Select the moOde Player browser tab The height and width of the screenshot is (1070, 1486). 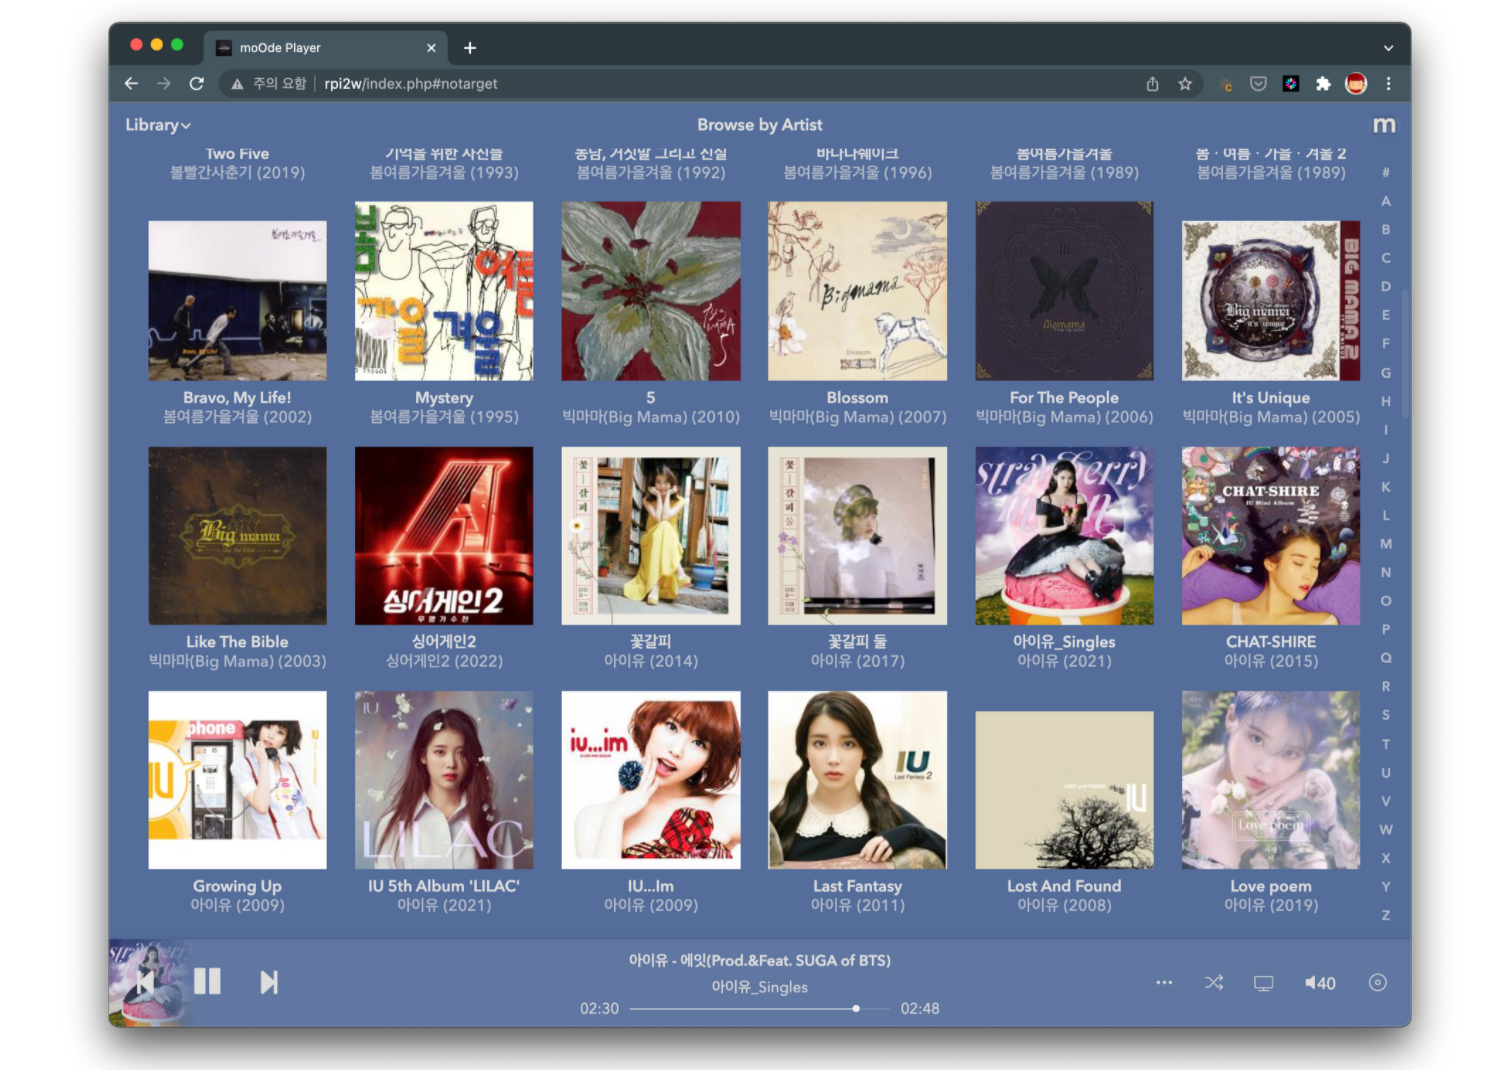(x=325, y=47)
